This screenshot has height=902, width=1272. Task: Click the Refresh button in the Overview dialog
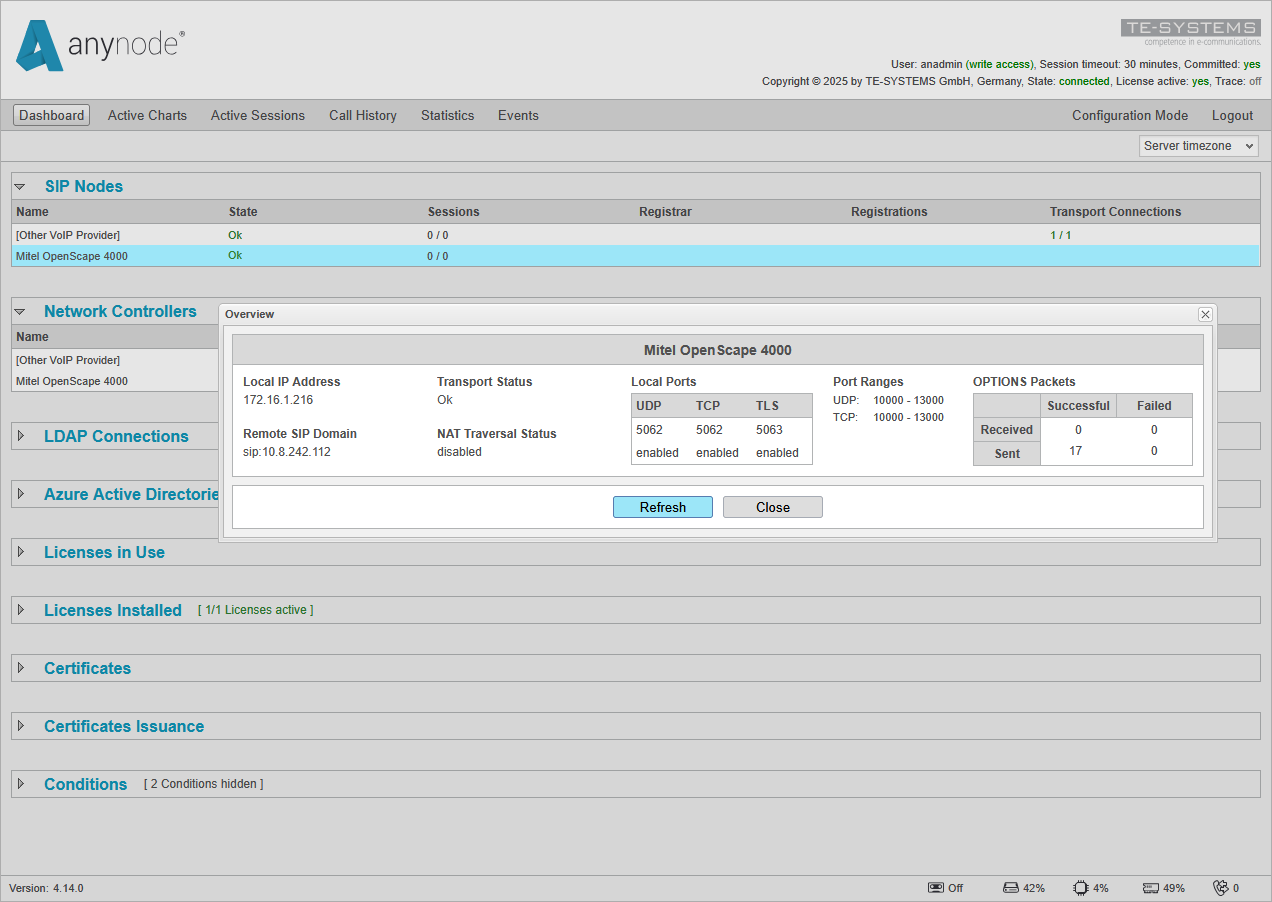pyautogui.click(x=662, y=507)
